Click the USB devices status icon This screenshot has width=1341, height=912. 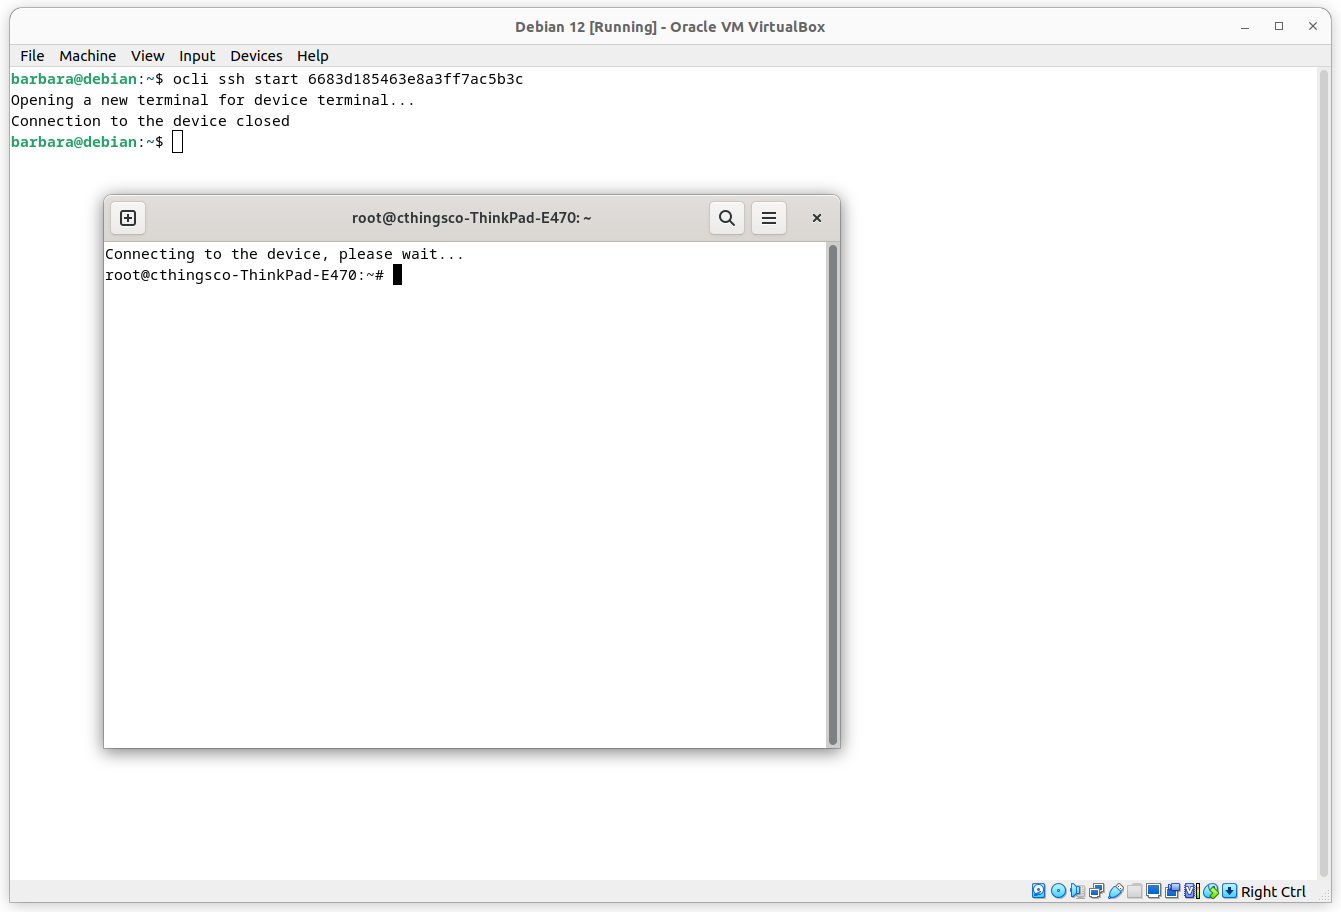(x=1116, y=890)
